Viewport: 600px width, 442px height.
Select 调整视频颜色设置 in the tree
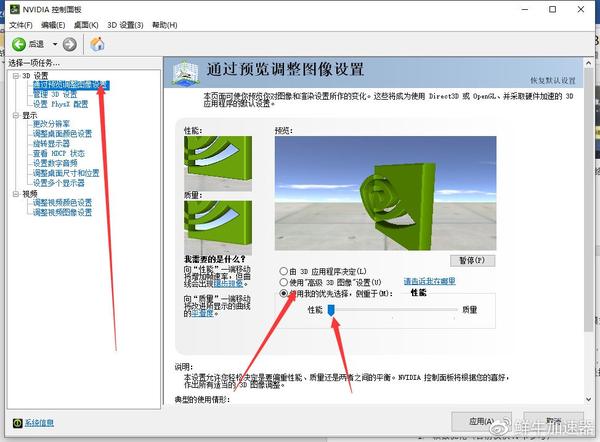tap(62, 202)
